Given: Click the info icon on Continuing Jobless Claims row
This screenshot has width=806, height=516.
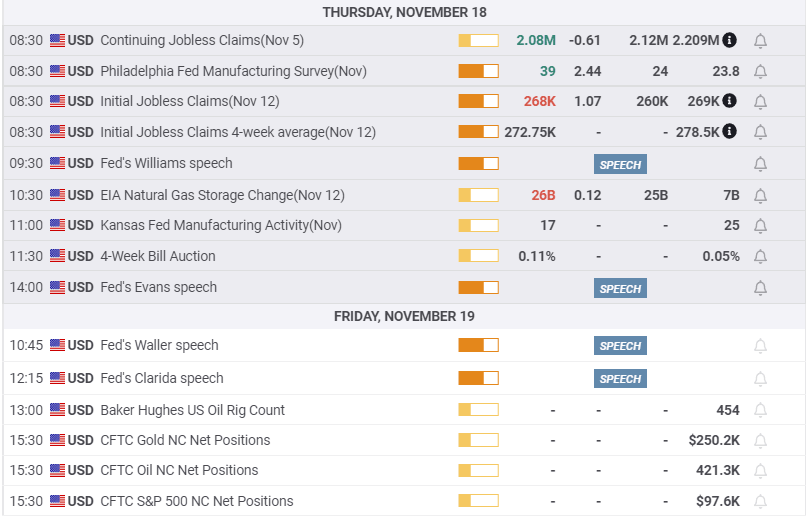Looking at the screenshot, I should (x=730, y=40).
